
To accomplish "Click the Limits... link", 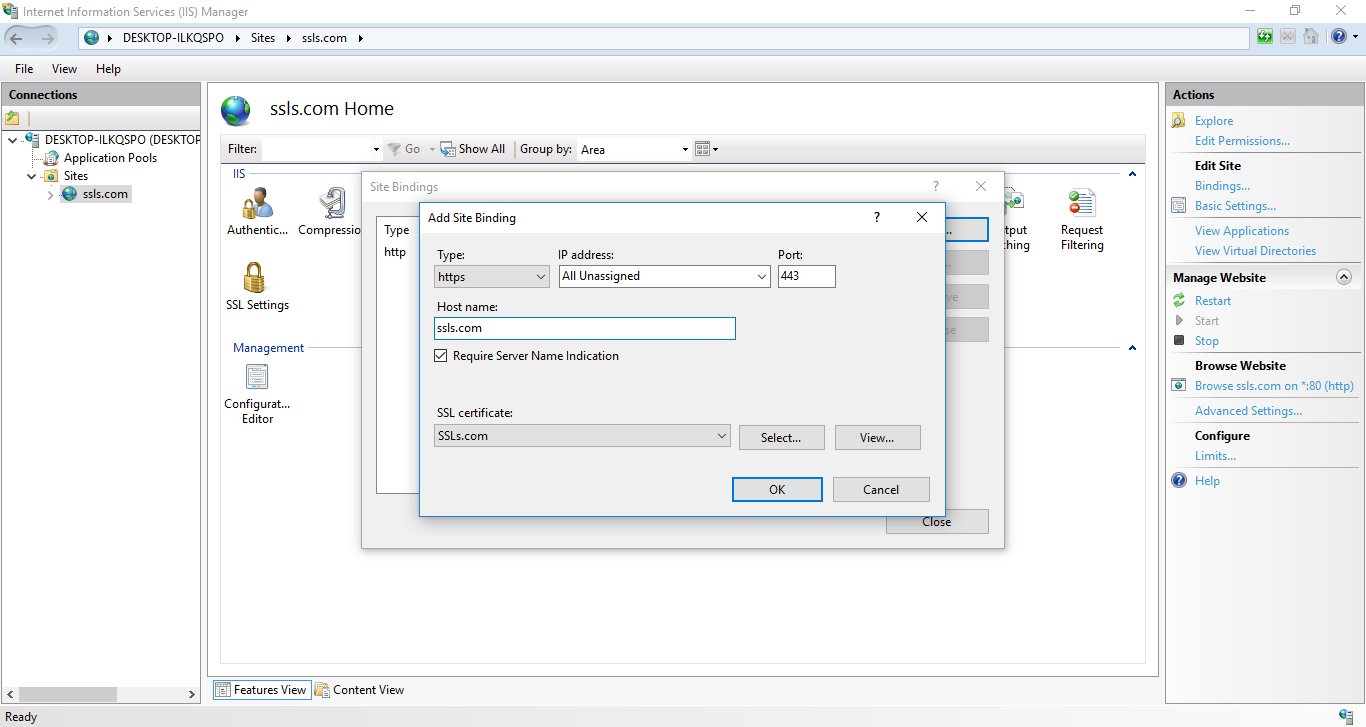I will (1215, 455).
